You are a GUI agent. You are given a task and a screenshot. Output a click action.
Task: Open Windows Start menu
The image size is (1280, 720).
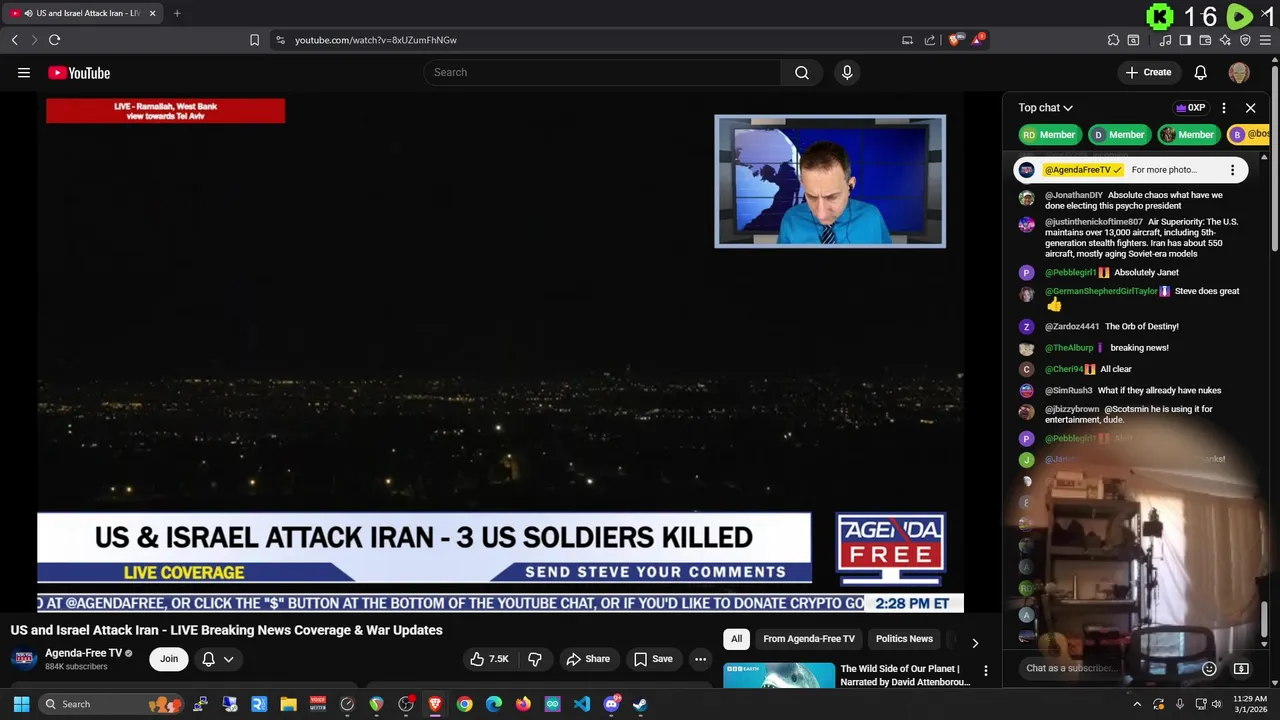pyautogui.click(x=21, y=704)
